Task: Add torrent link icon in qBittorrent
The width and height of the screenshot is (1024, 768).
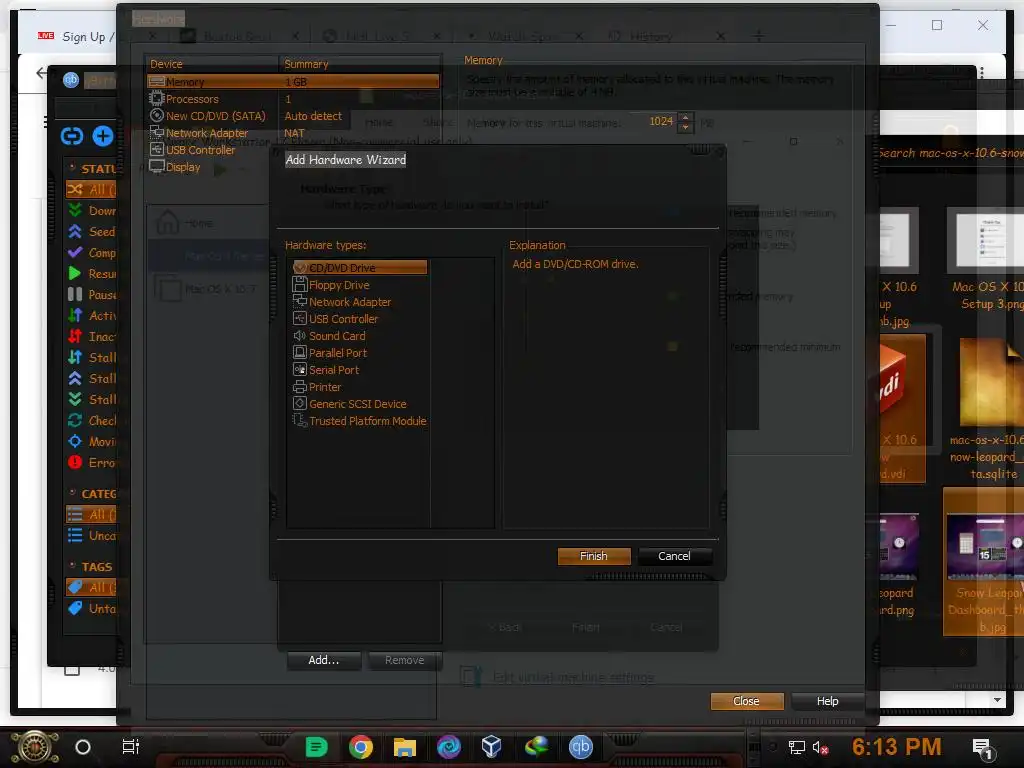Action: click(x=72, y=136)
